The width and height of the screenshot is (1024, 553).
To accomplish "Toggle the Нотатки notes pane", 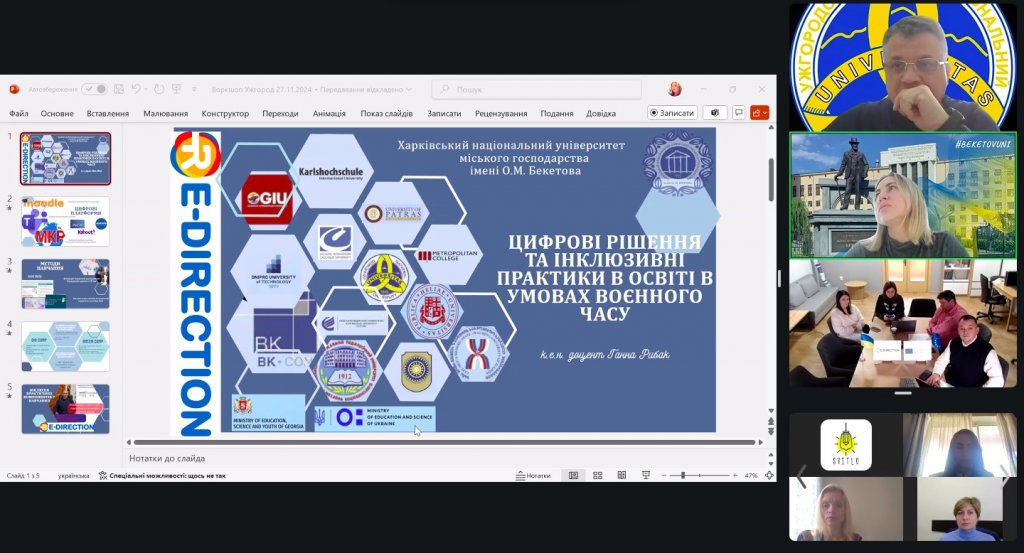I will coord(532,475).
